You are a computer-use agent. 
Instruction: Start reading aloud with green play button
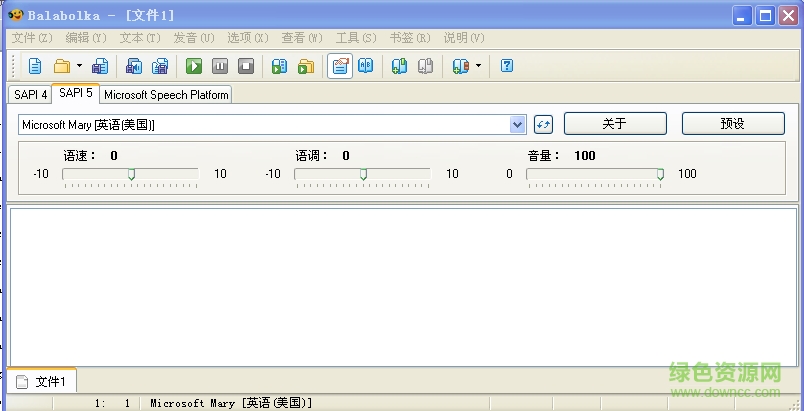pyautogui.click(x=194, y=66)
